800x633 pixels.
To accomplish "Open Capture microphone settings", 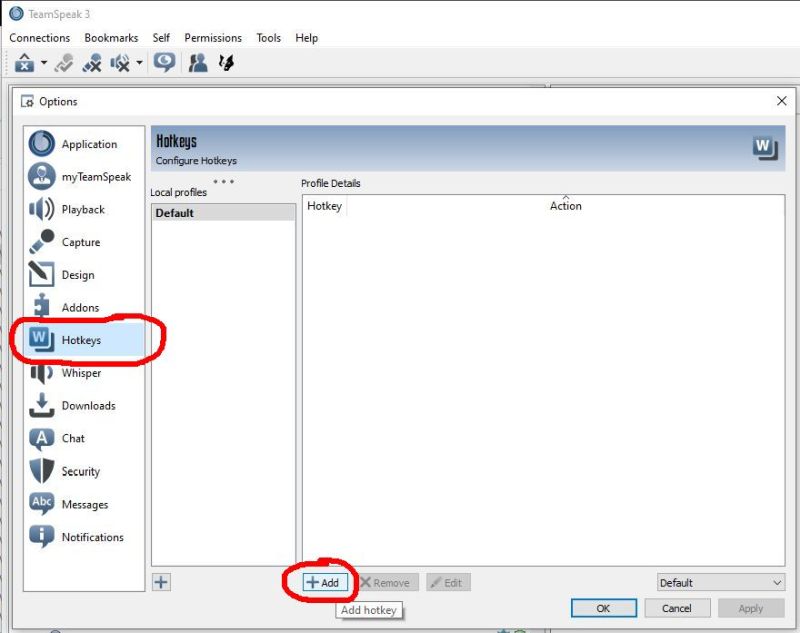I will [x=84, y=242].
